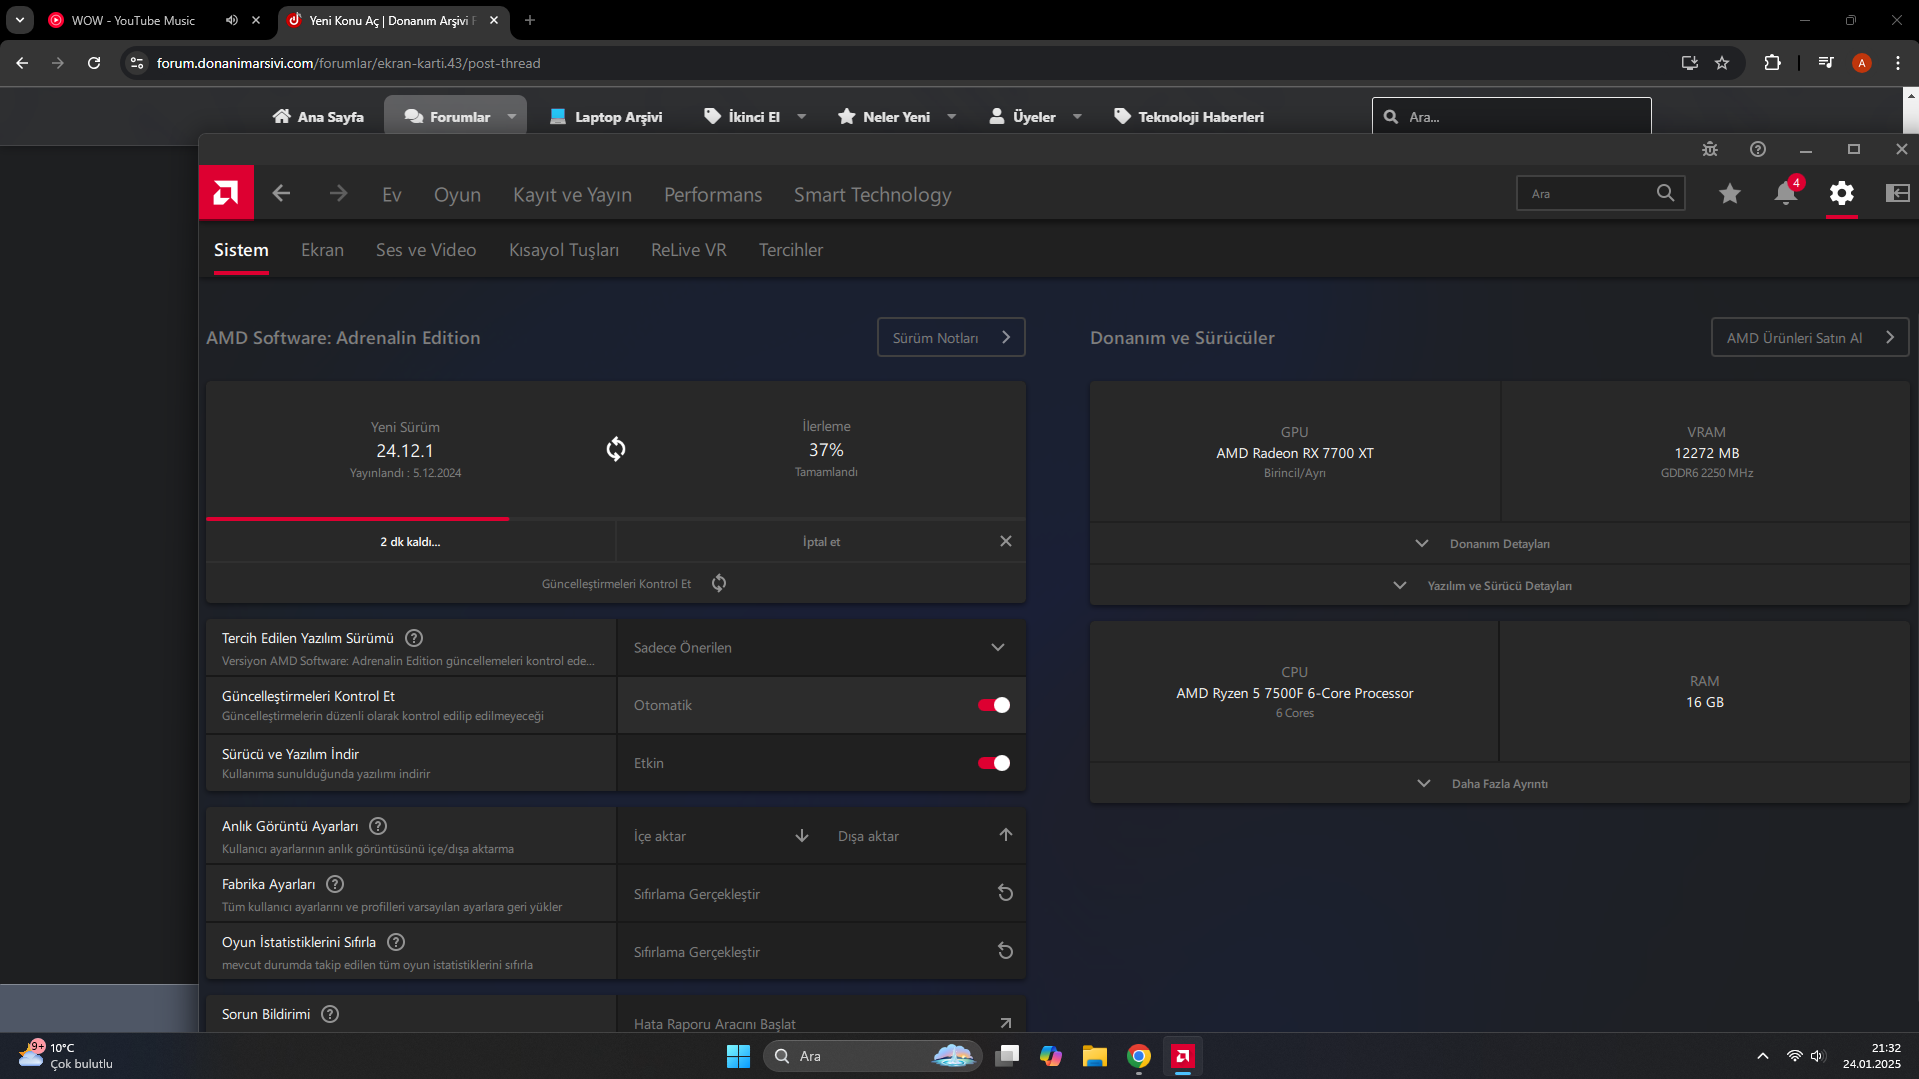Open the AMD bug report tool icon
The image size is (1919, 1079).
coord(1710,149)
